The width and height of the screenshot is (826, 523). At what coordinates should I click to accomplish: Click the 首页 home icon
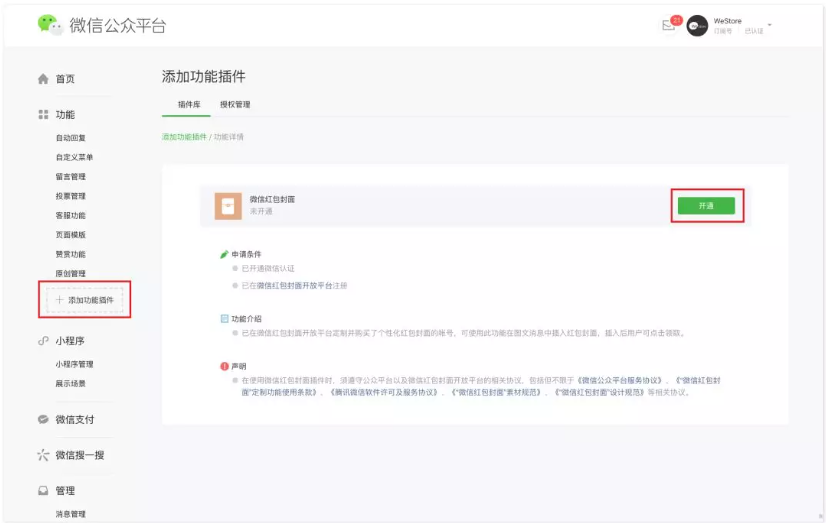click(x=43, y=79)
